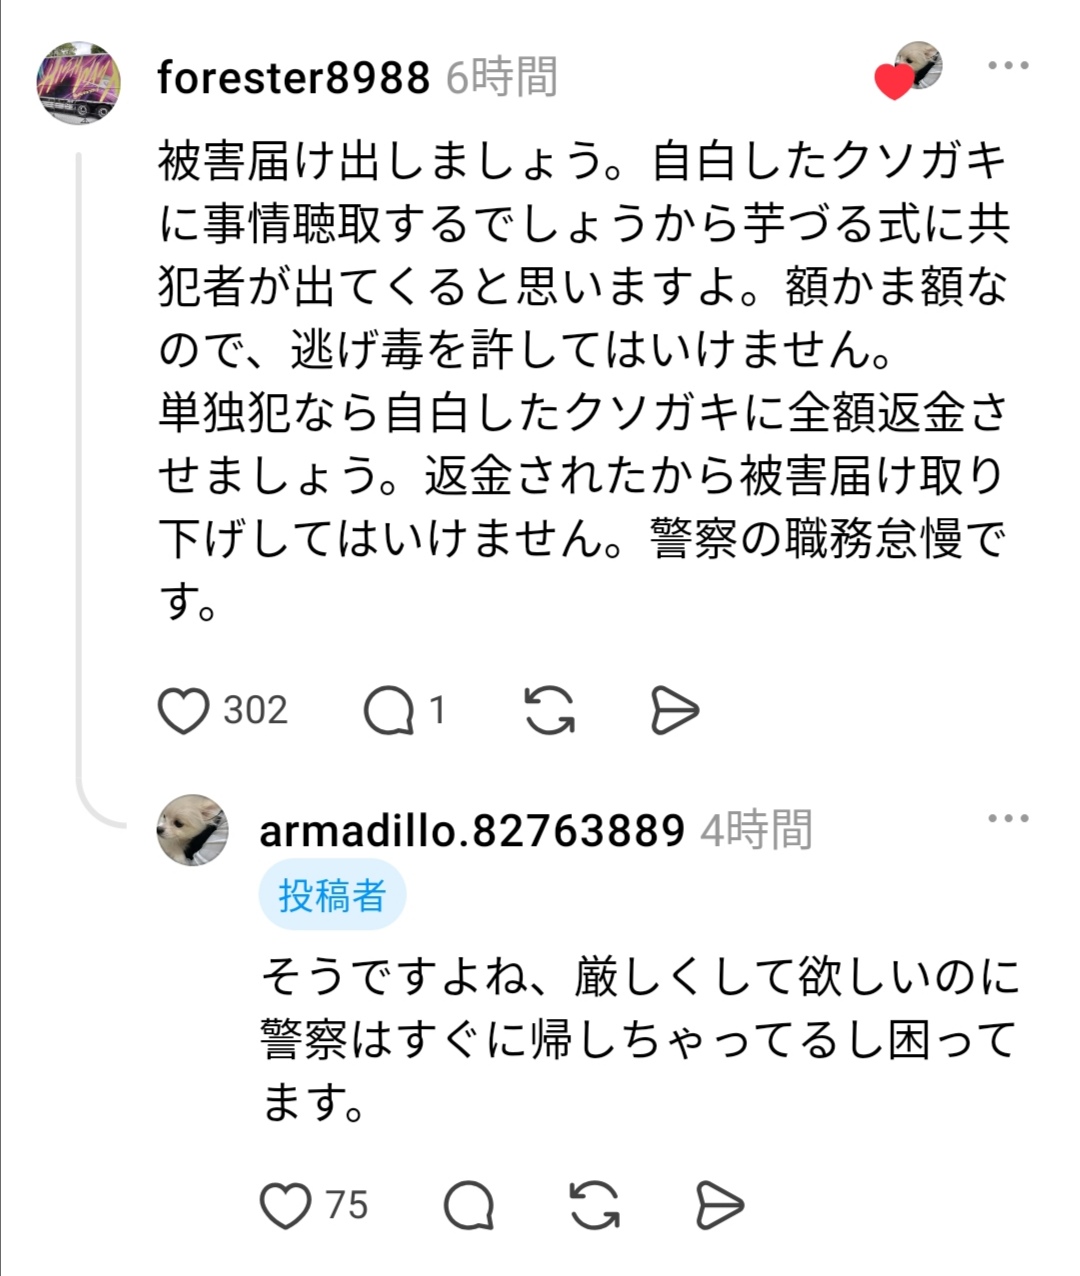Image resolution: width=1080 pixels, height=1276 pixels.
Task: Share armadillo.82763889's reply with paper plane icon
Action: click(720, 1205)
